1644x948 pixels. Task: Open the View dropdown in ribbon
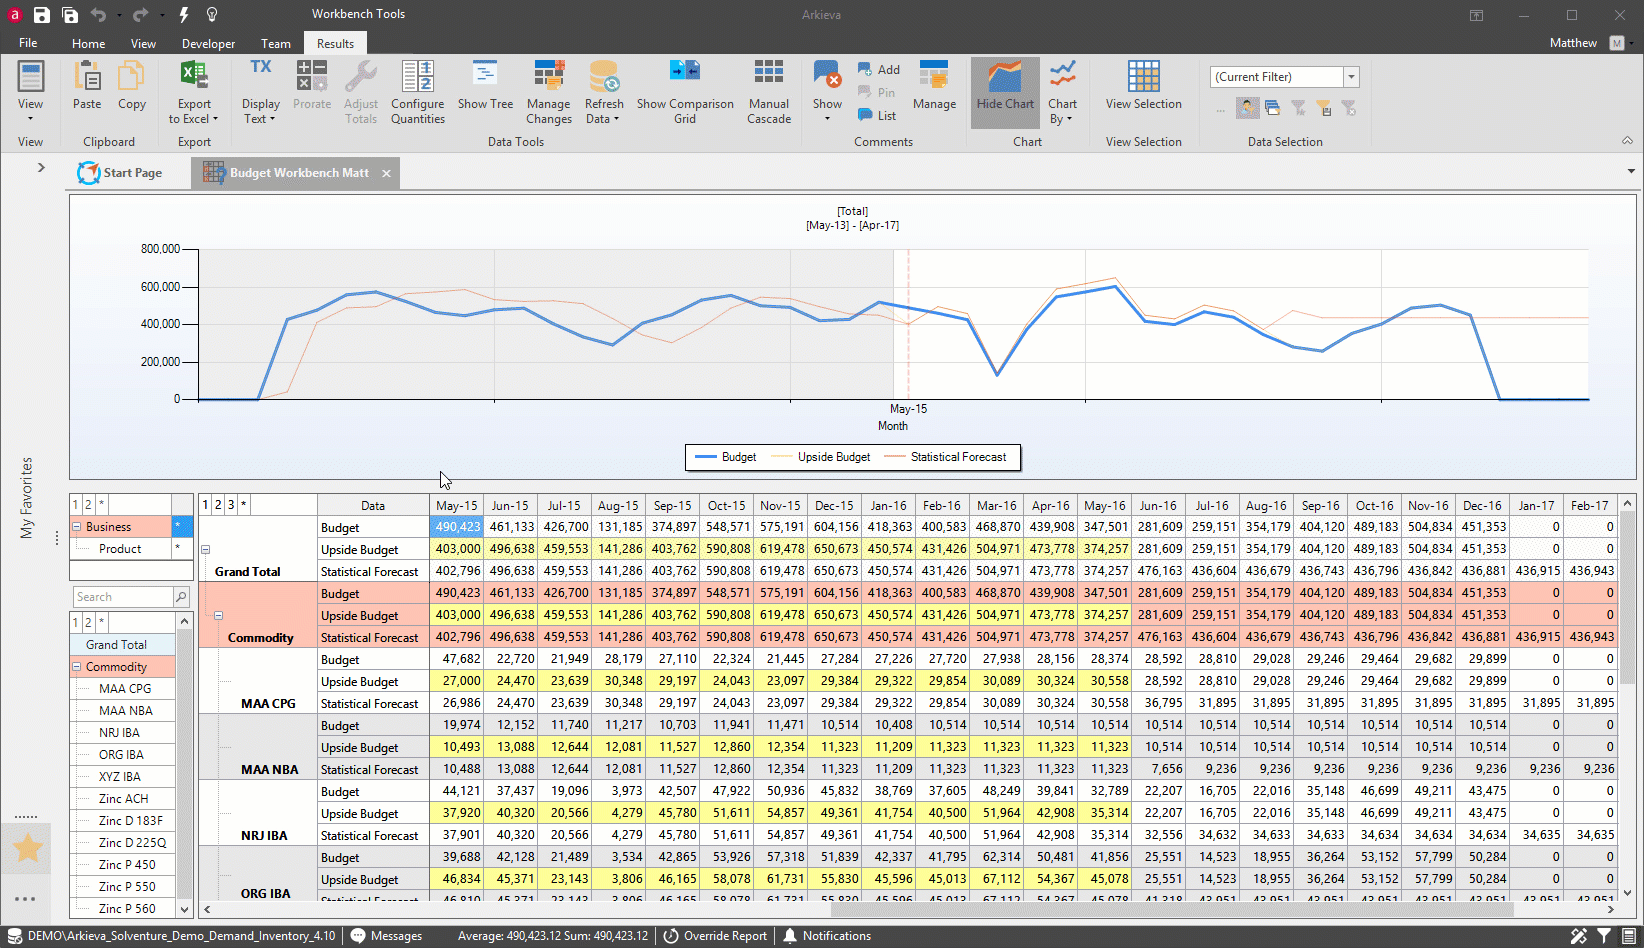point(30,92)
